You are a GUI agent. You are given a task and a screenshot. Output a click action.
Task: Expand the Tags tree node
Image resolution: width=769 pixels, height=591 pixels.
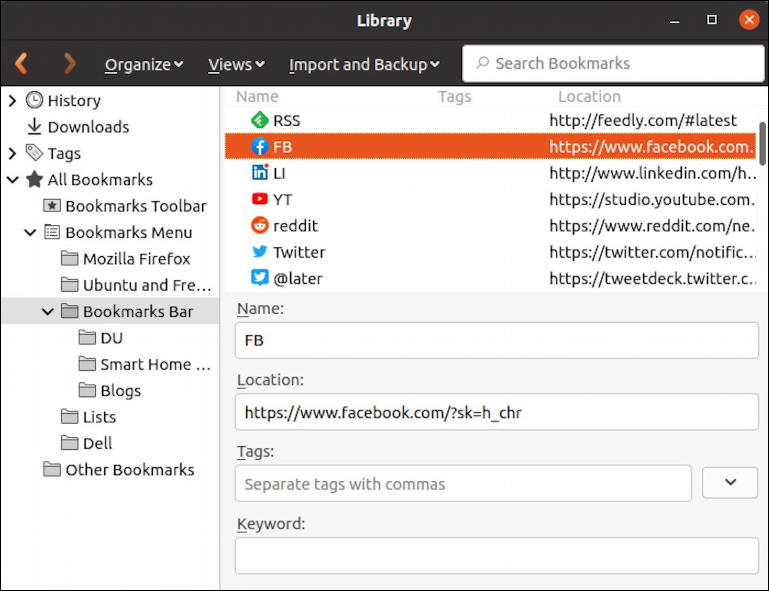tap(12, 153)
